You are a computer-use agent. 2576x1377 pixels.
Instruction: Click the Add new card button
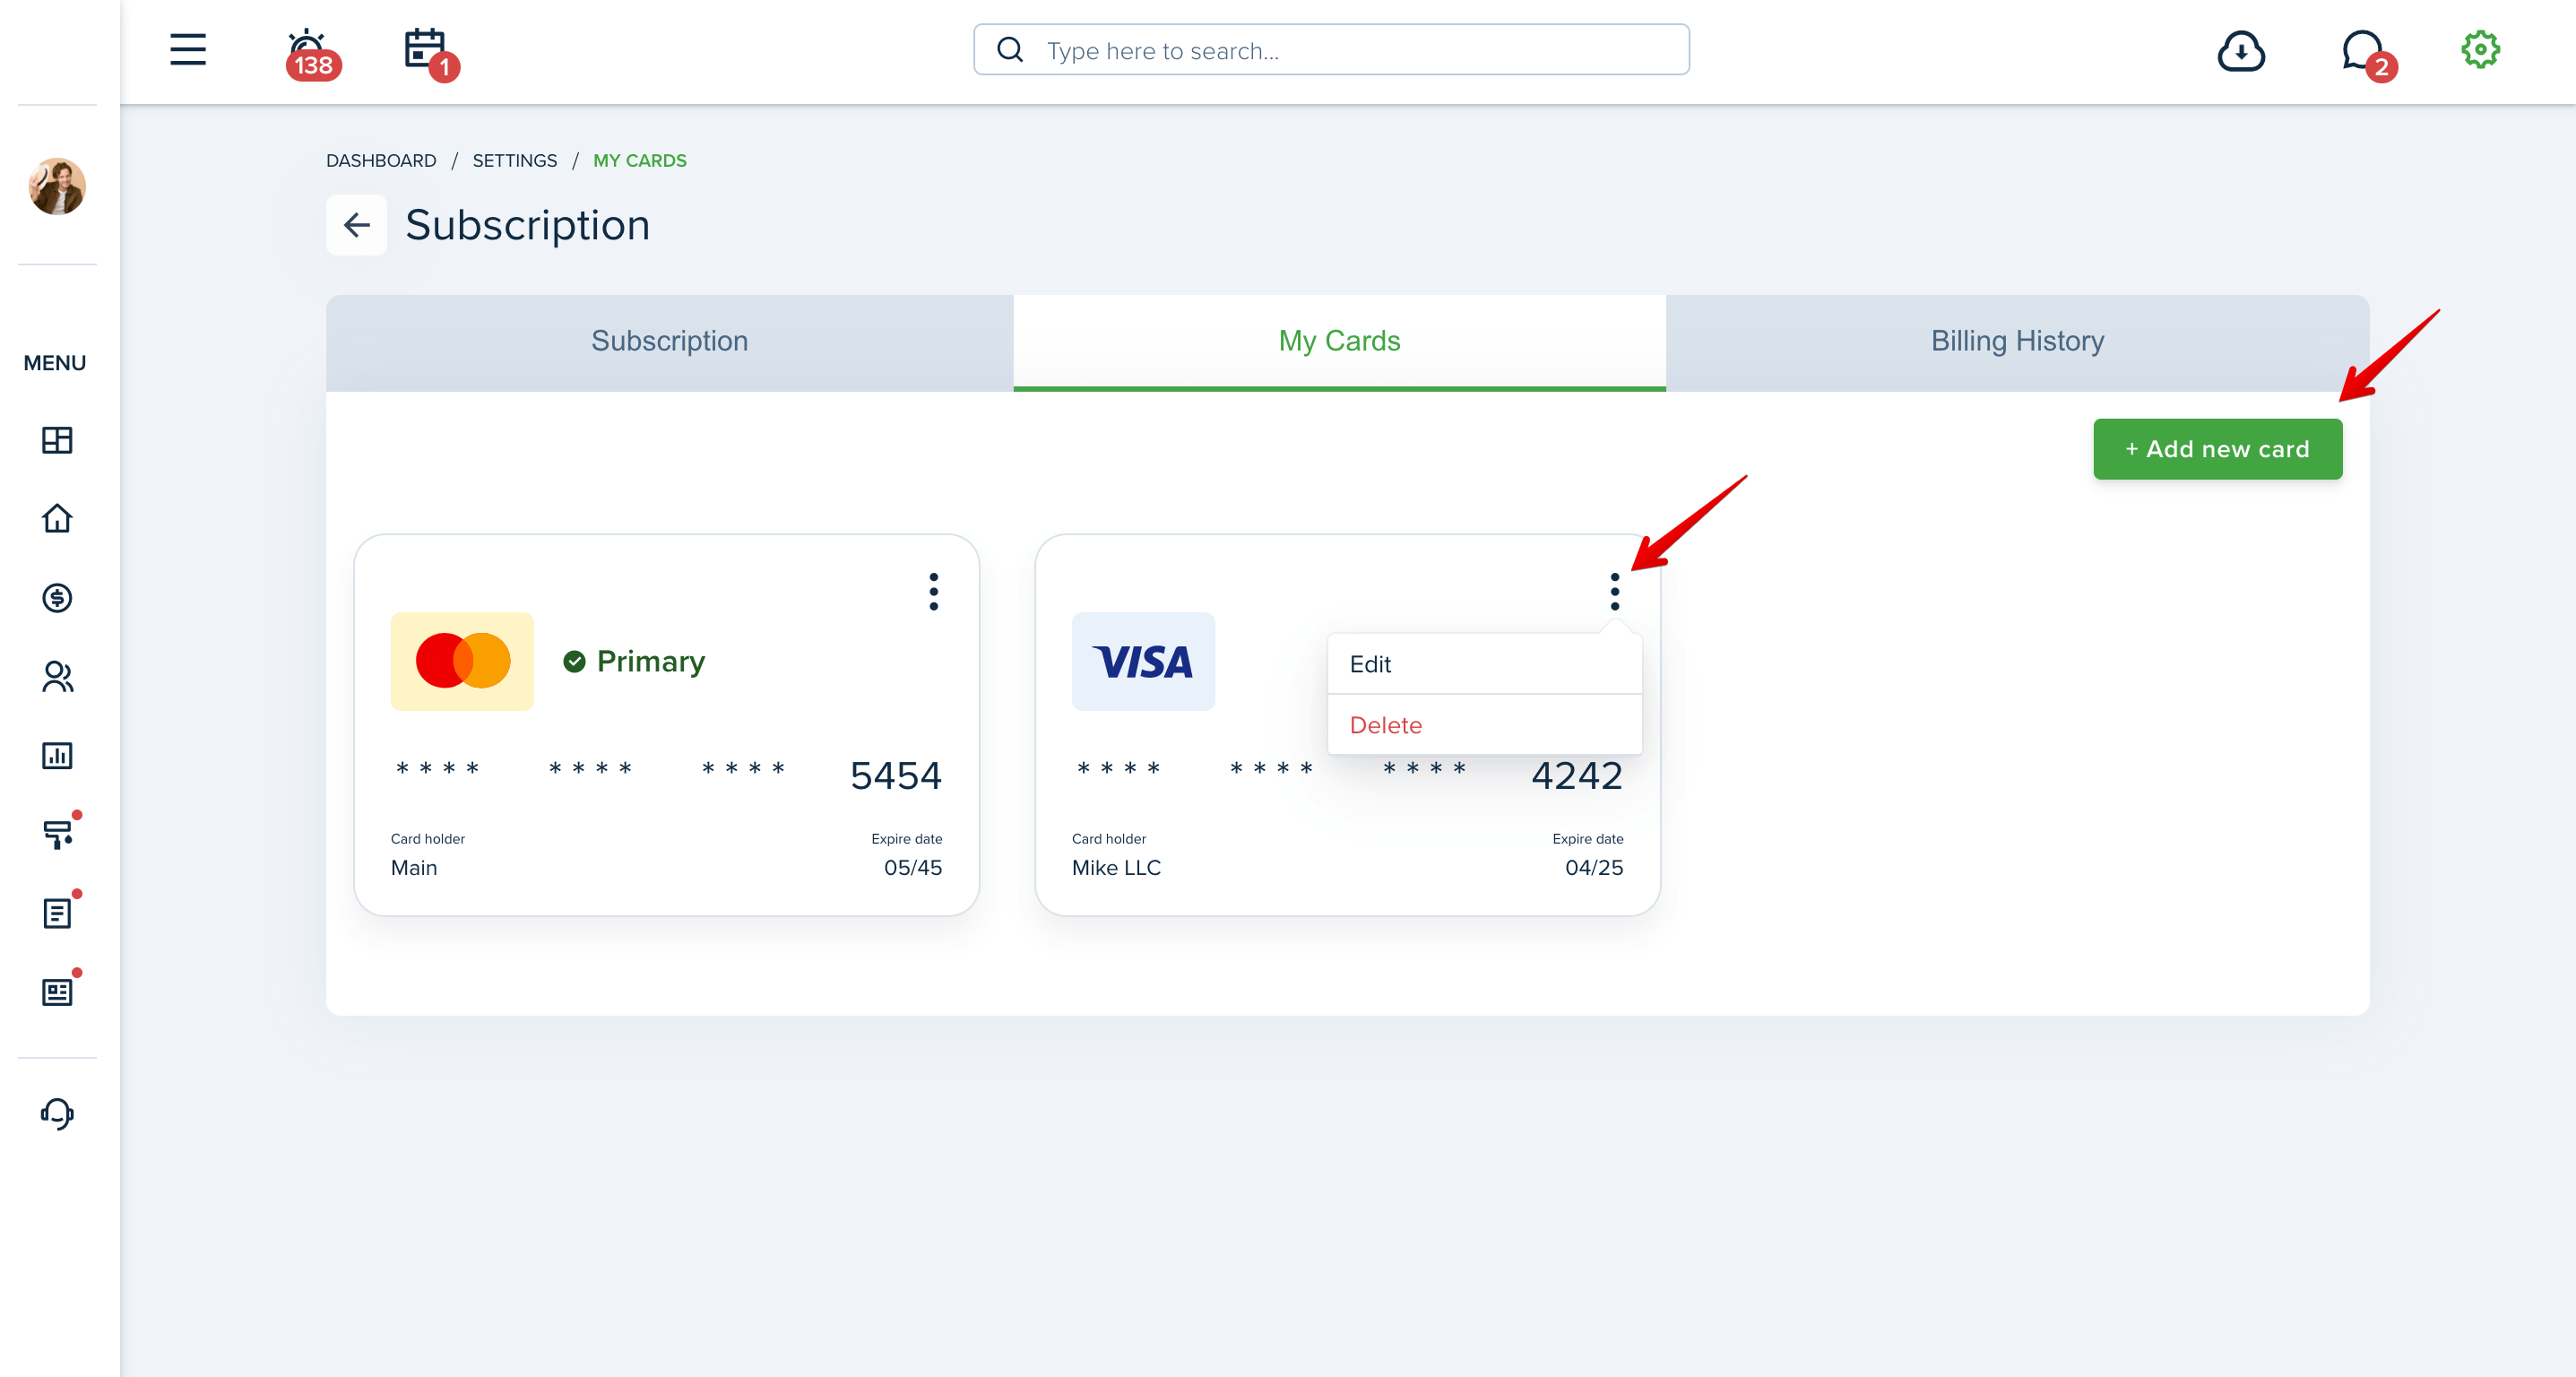(x=2217, y=449)
